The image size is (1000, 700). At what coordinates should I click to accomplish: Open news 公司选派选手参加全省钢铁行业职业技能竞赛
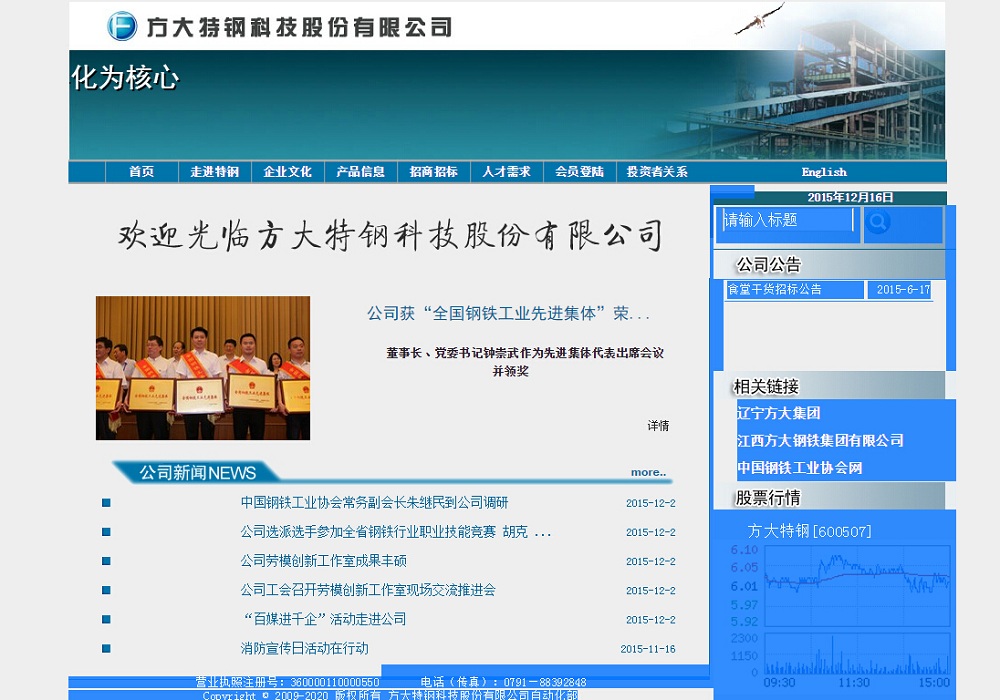(395, 532)
